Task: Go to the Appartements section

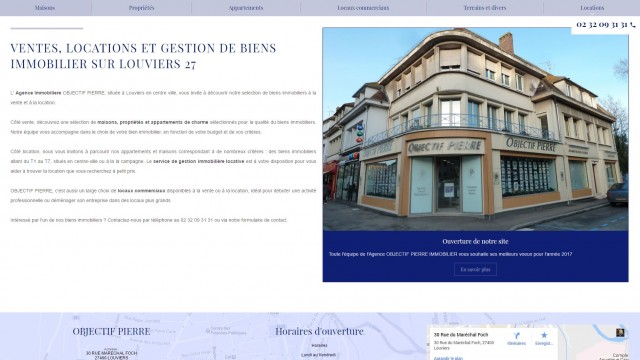Action: tap(246, 8)
